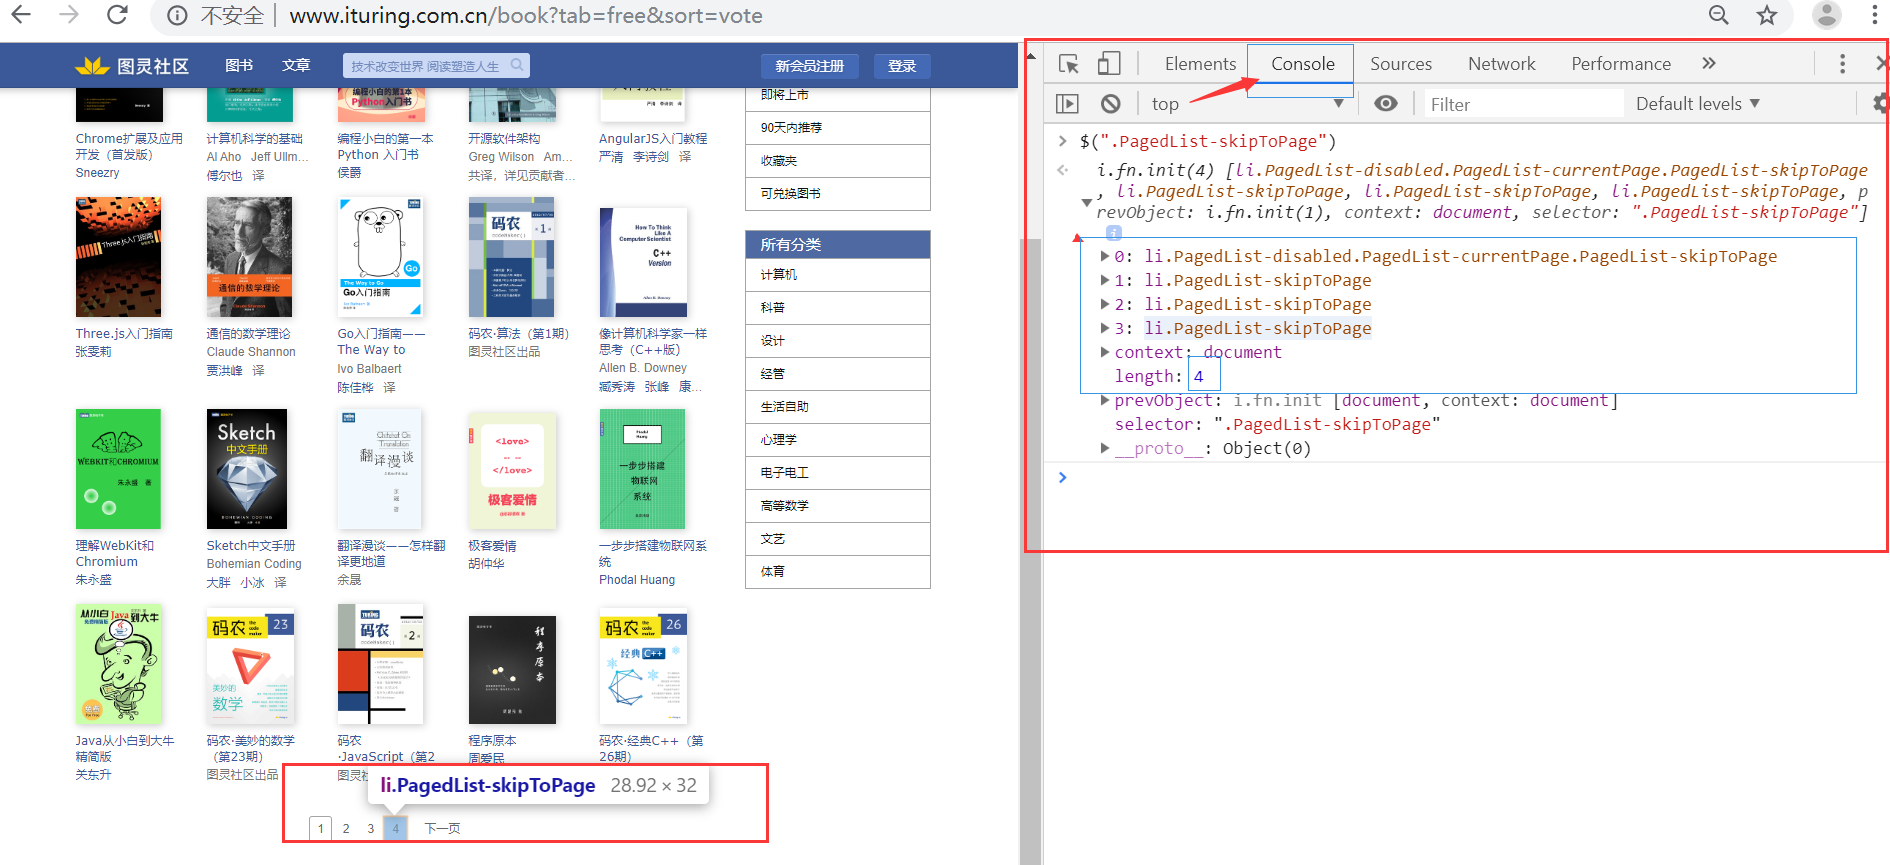Viewport: 1890px width, 865px height.
Task: Switch to the Console tab
Action: coord(1302,64)
